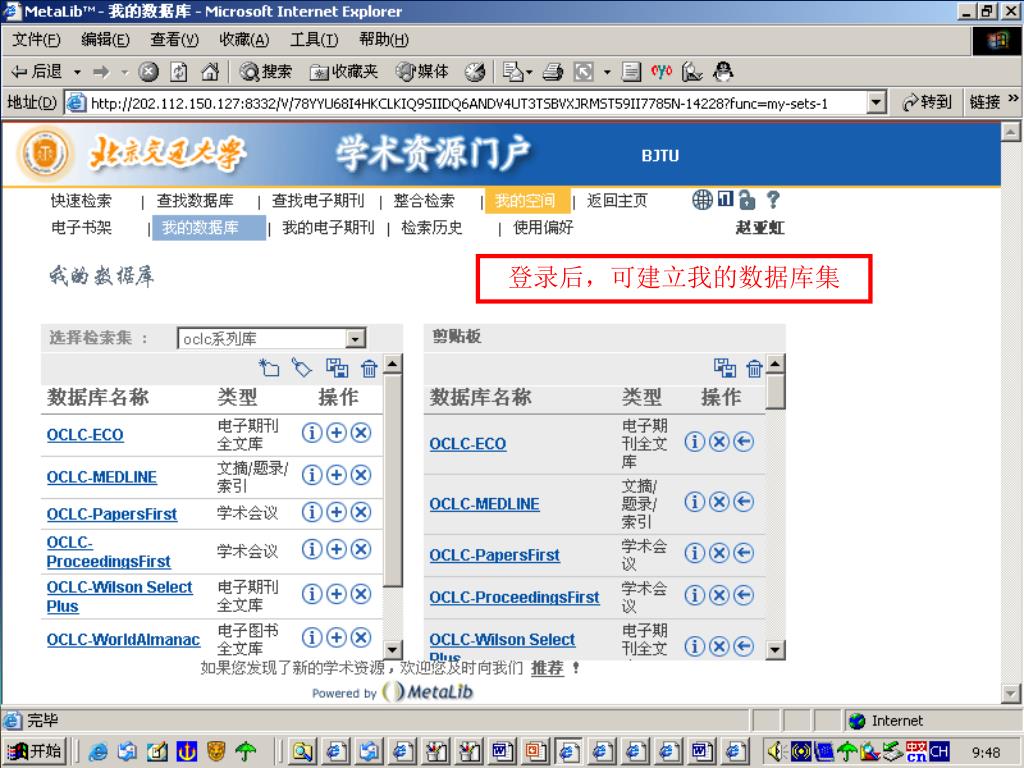Open 我的电子期刊 sub-tab

click(x=328, y=227)
